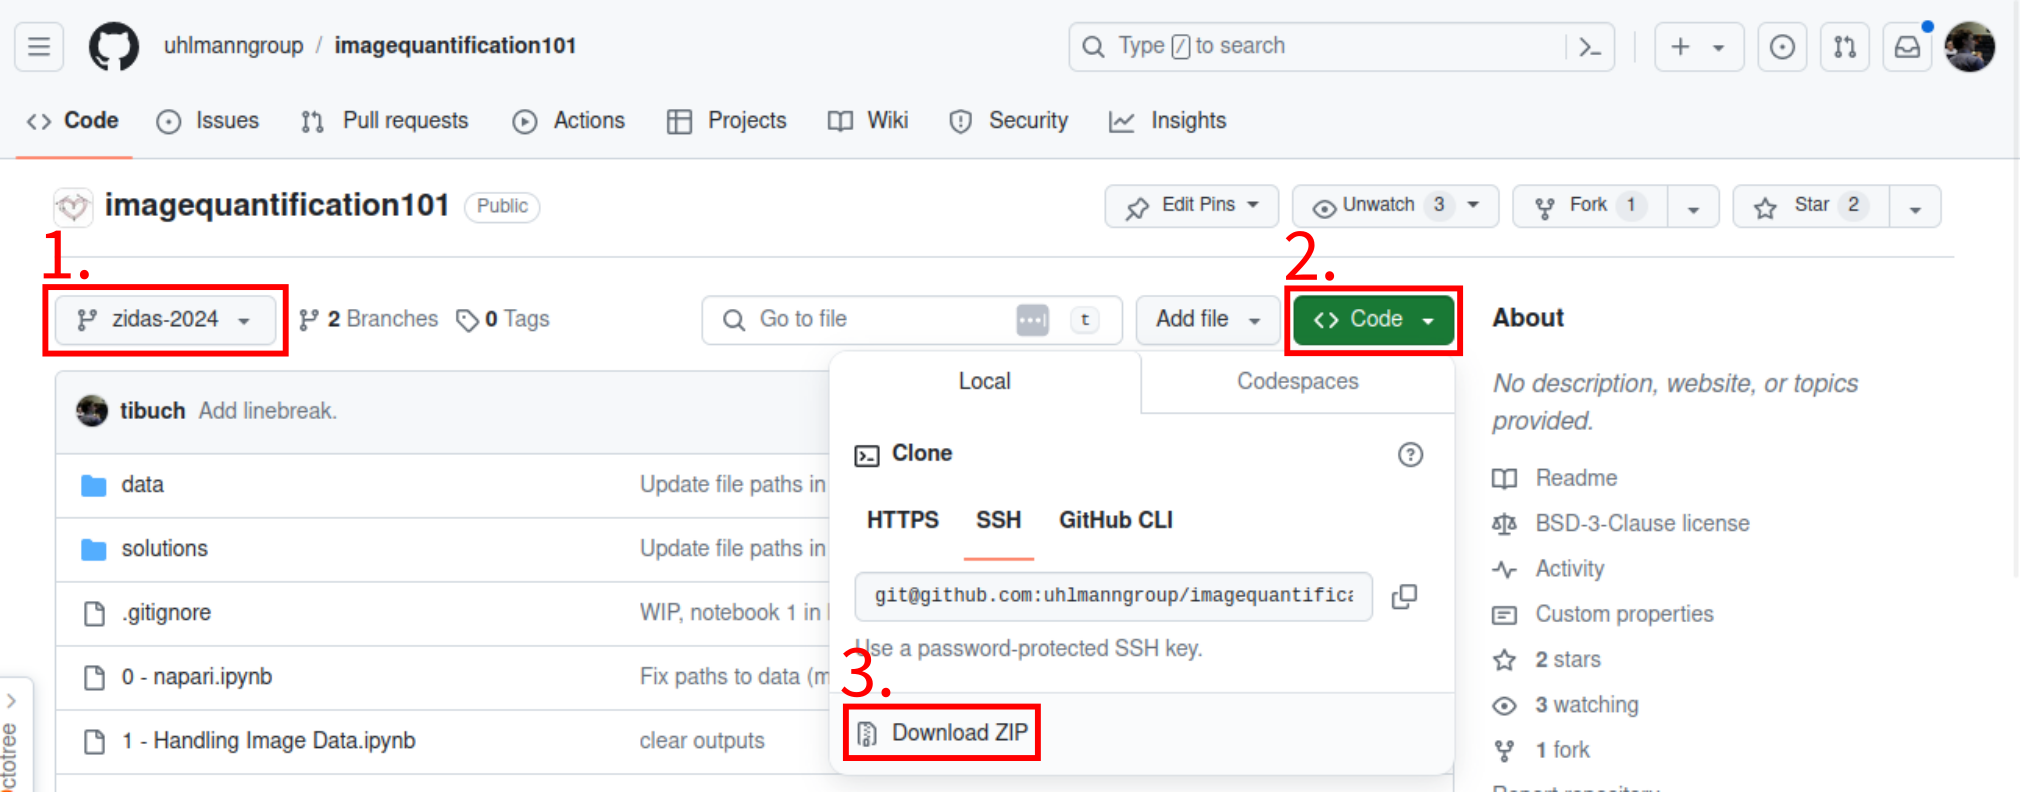Open 1 - Handling Image Data.ipynb
Image resolution: width=2020 pixels, height=792 pixels.
point(269,741)
